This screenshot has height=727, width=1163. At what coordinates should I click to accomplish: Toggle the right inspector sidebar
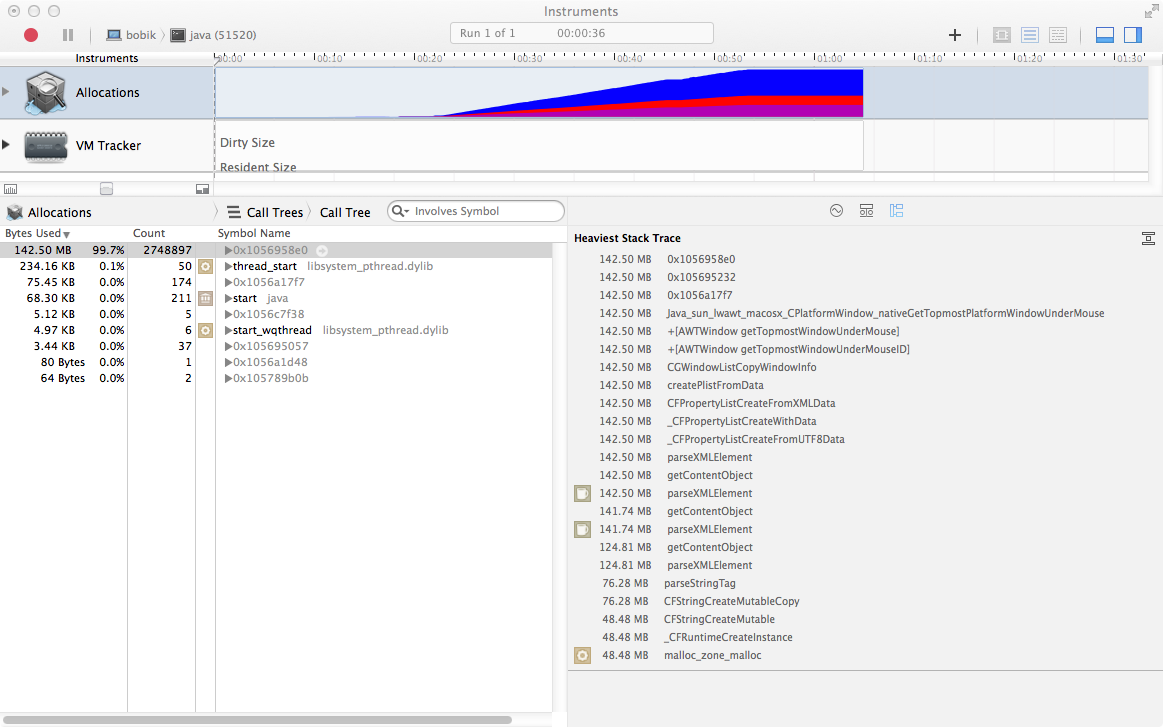click(1132, 35)
